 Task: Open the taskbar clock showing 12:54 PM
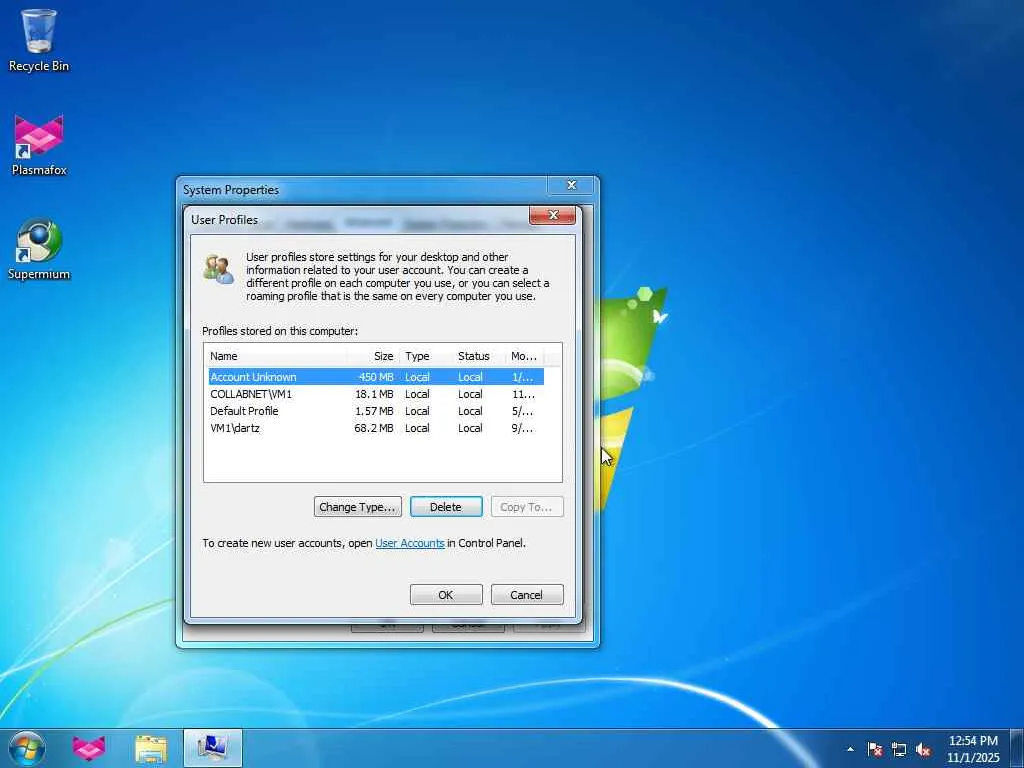click(x=973, y=748)
